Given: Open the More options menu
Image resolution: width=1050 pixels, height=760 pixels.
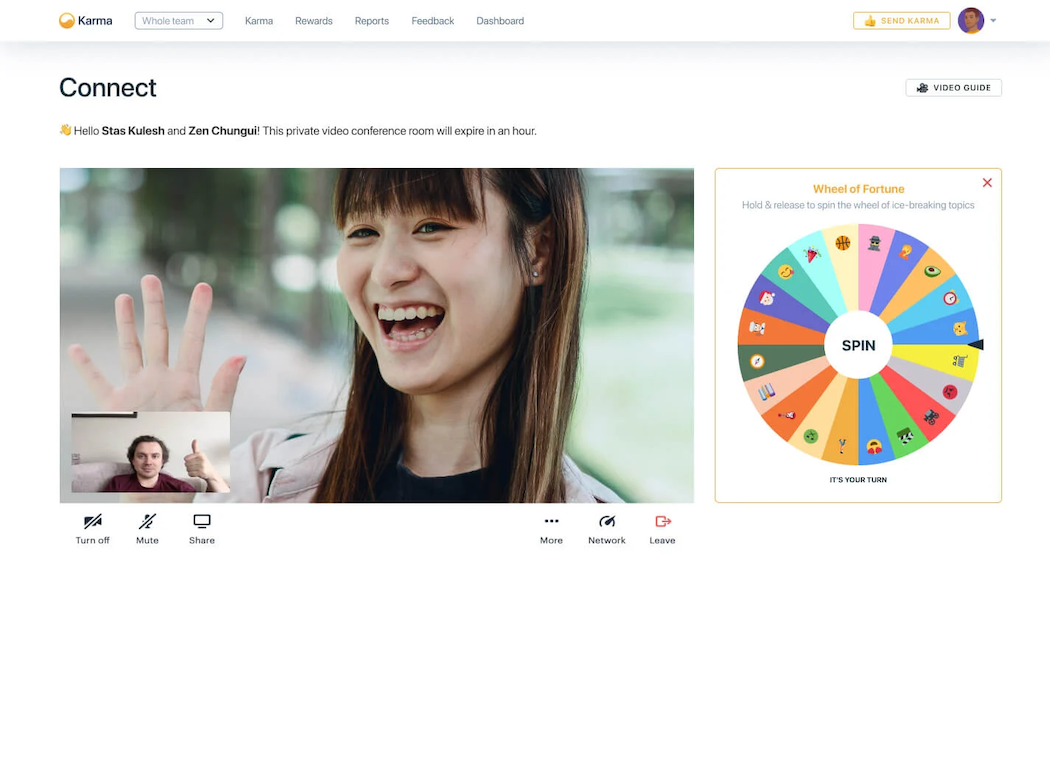Looking at the screenshot, I should 551,528.
